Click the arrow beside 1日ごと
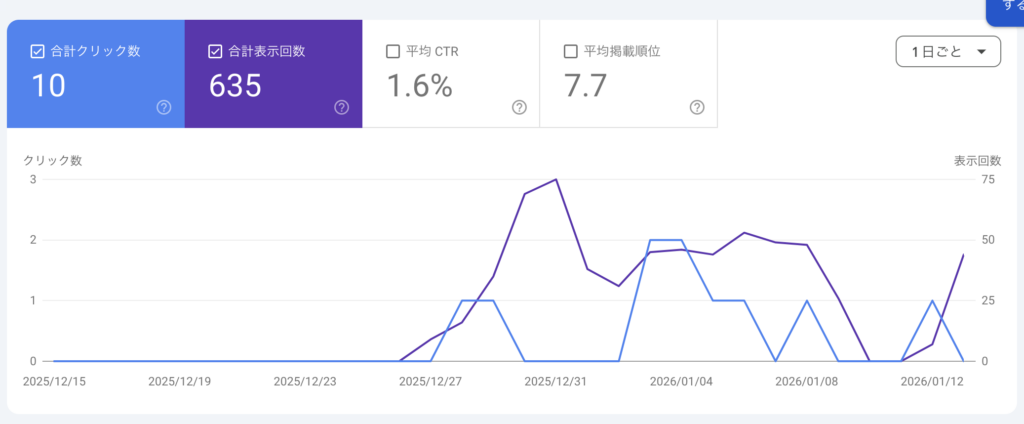Screen dimensions: 1024x424 [981, 52]
